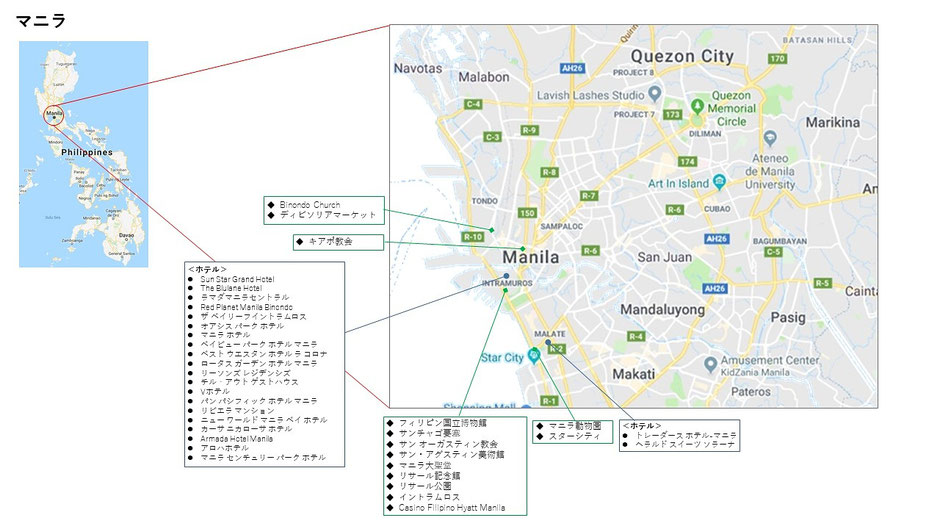Select the KidZania Amusement Center pin
This screenshot has height=529, width=940.
[x=710, y=363]
